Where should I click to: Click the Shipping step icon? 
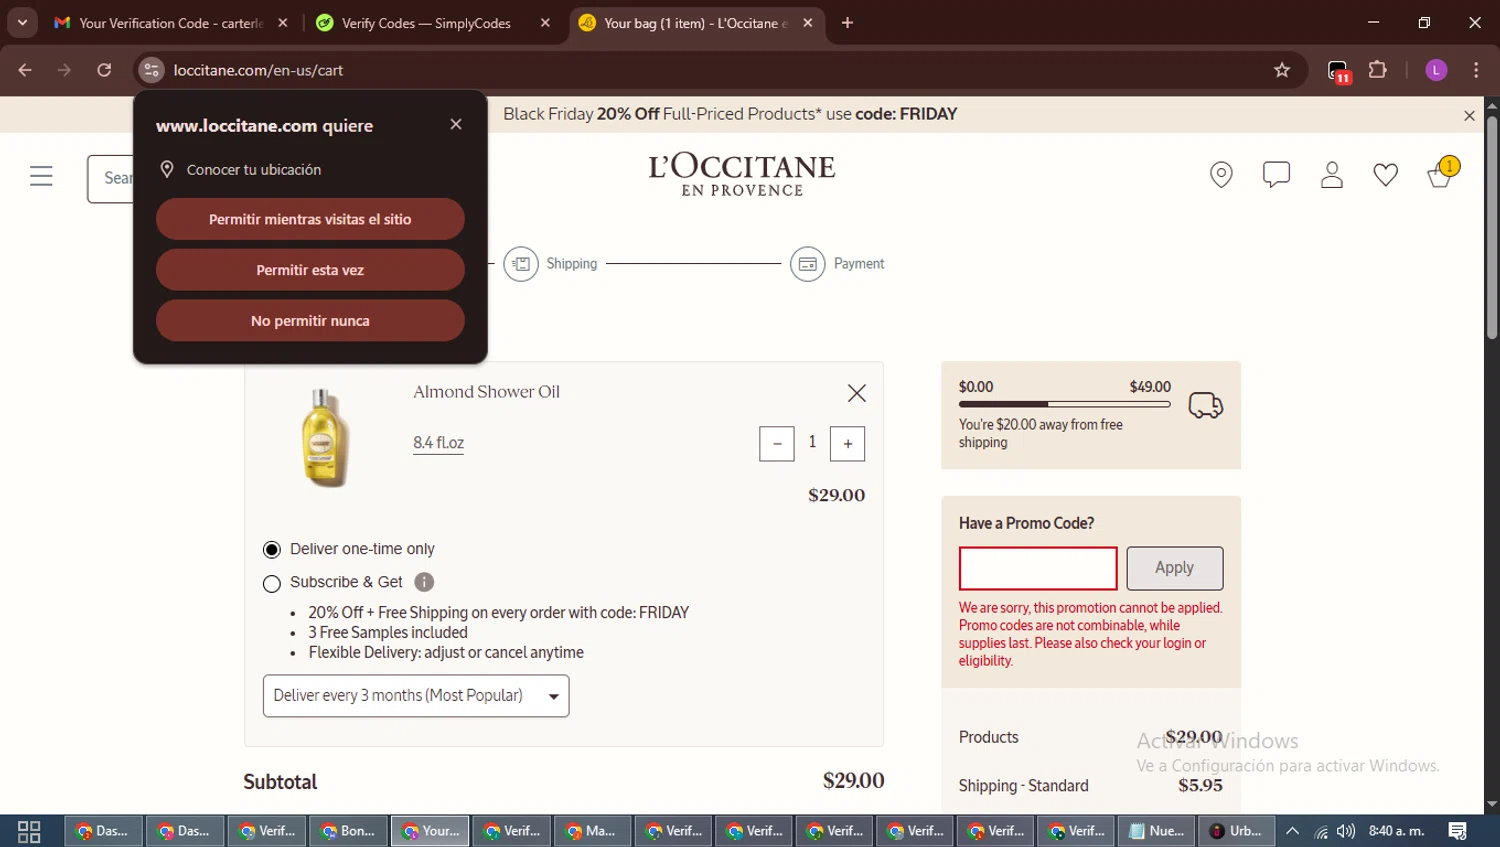[521, 264]
